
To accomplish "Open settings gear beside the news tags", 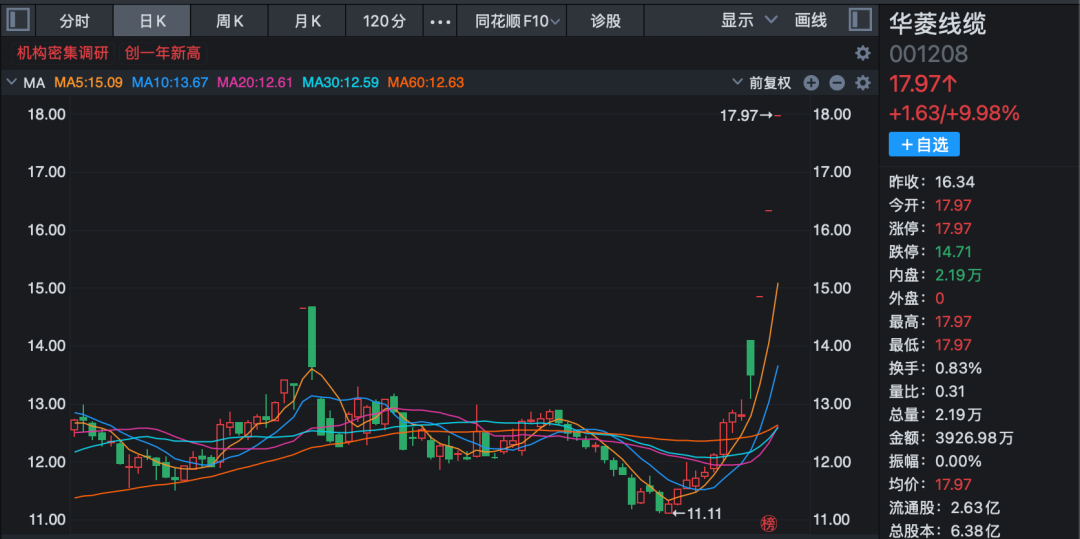I will [x=862, y=53].
